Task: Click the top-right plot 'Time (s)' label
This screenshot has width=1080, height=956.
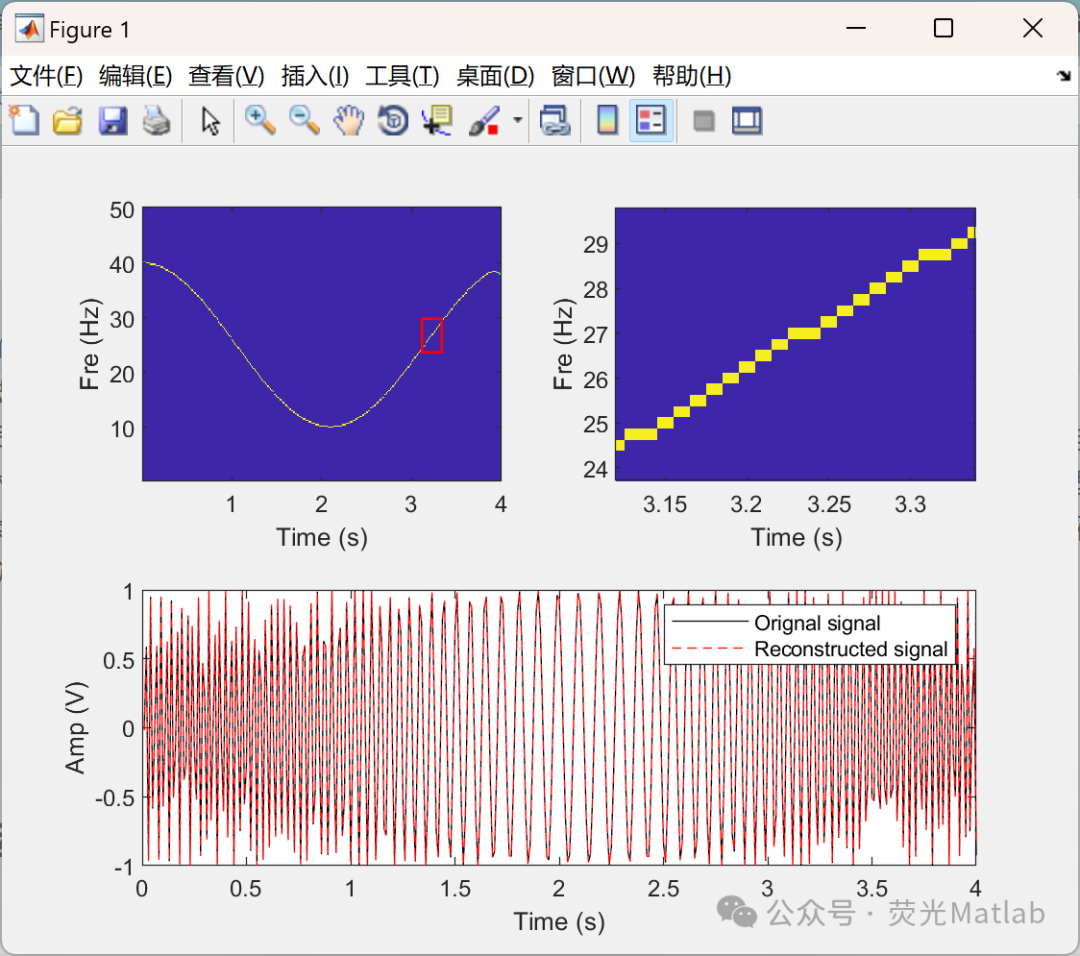Action: point(796,537)
